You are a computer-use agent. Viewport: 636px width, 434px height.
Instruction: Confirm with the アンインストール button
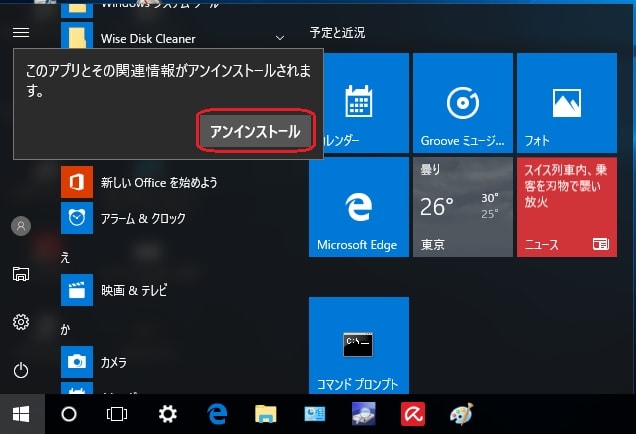point(256,131)
